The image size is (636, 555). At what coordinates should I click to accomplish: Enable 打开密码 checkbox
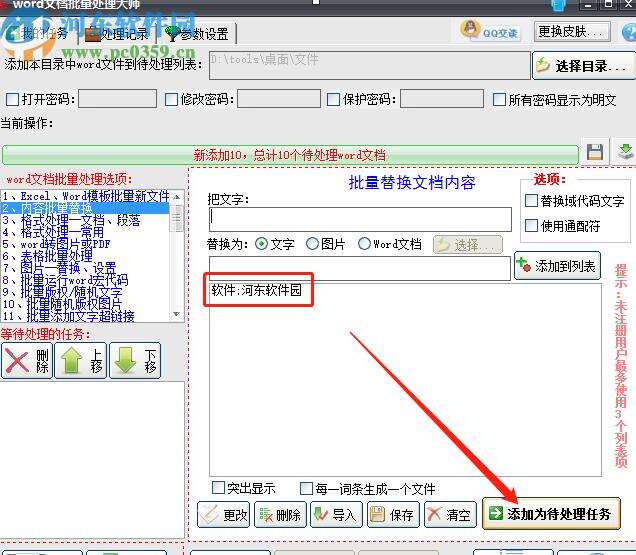tap(13, 99)
